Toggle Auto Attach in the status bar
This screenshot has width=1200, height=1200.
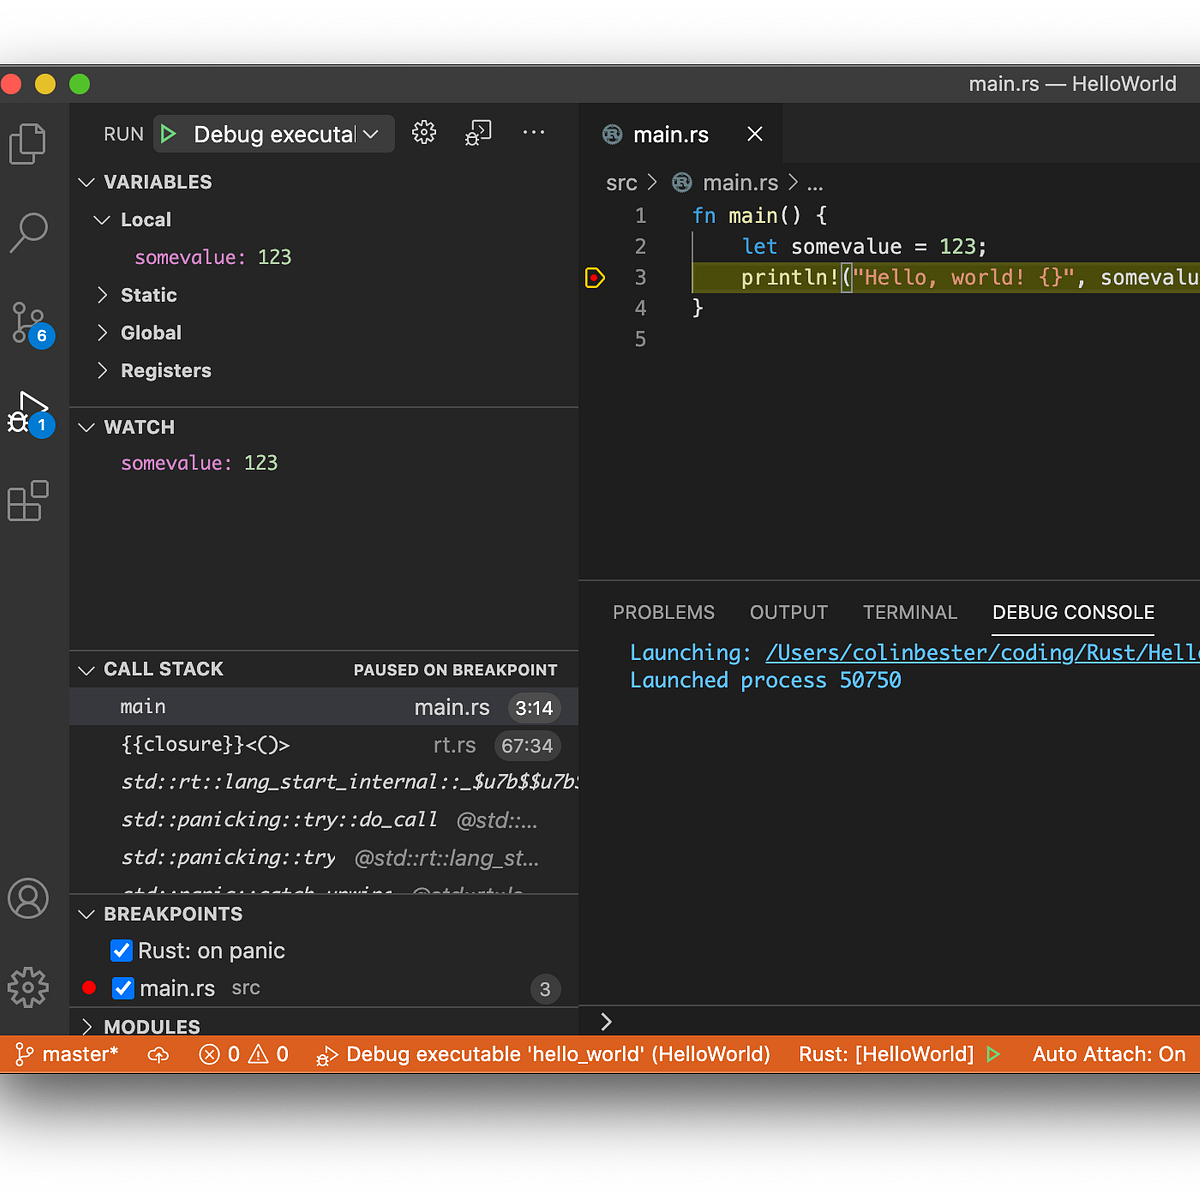(x=1108, y=1054)
